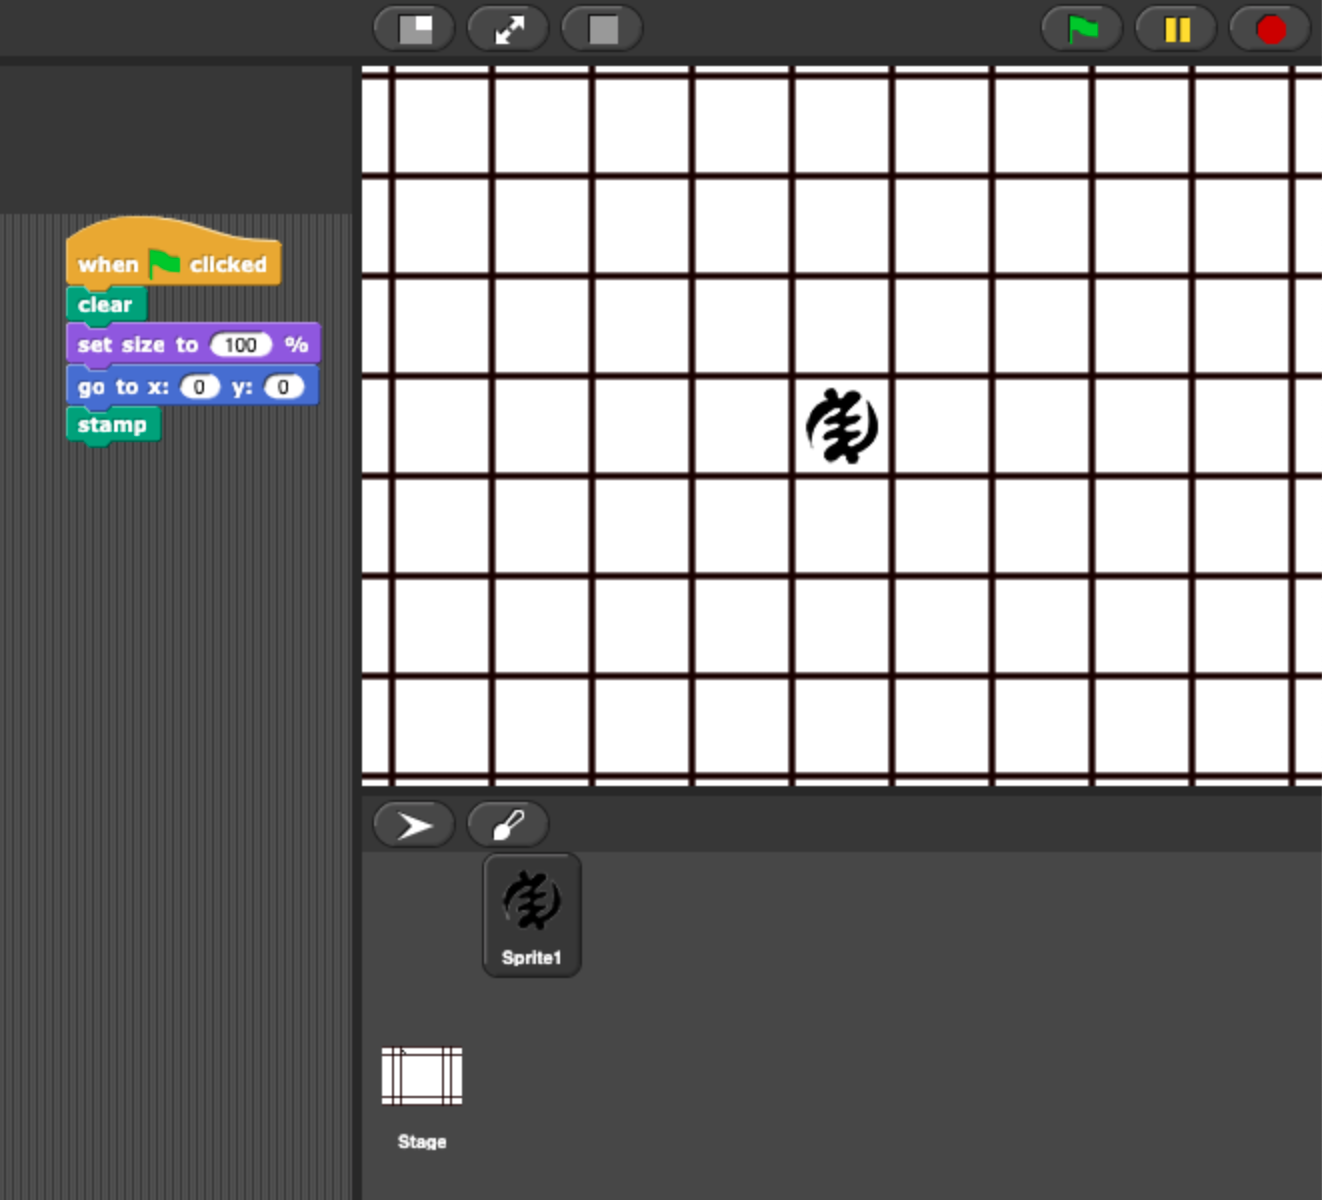The image size is (1322, 1200).
Task: Edit the x coordinate field in go to block
Action: pyautogui.click(x=200, y=387)
